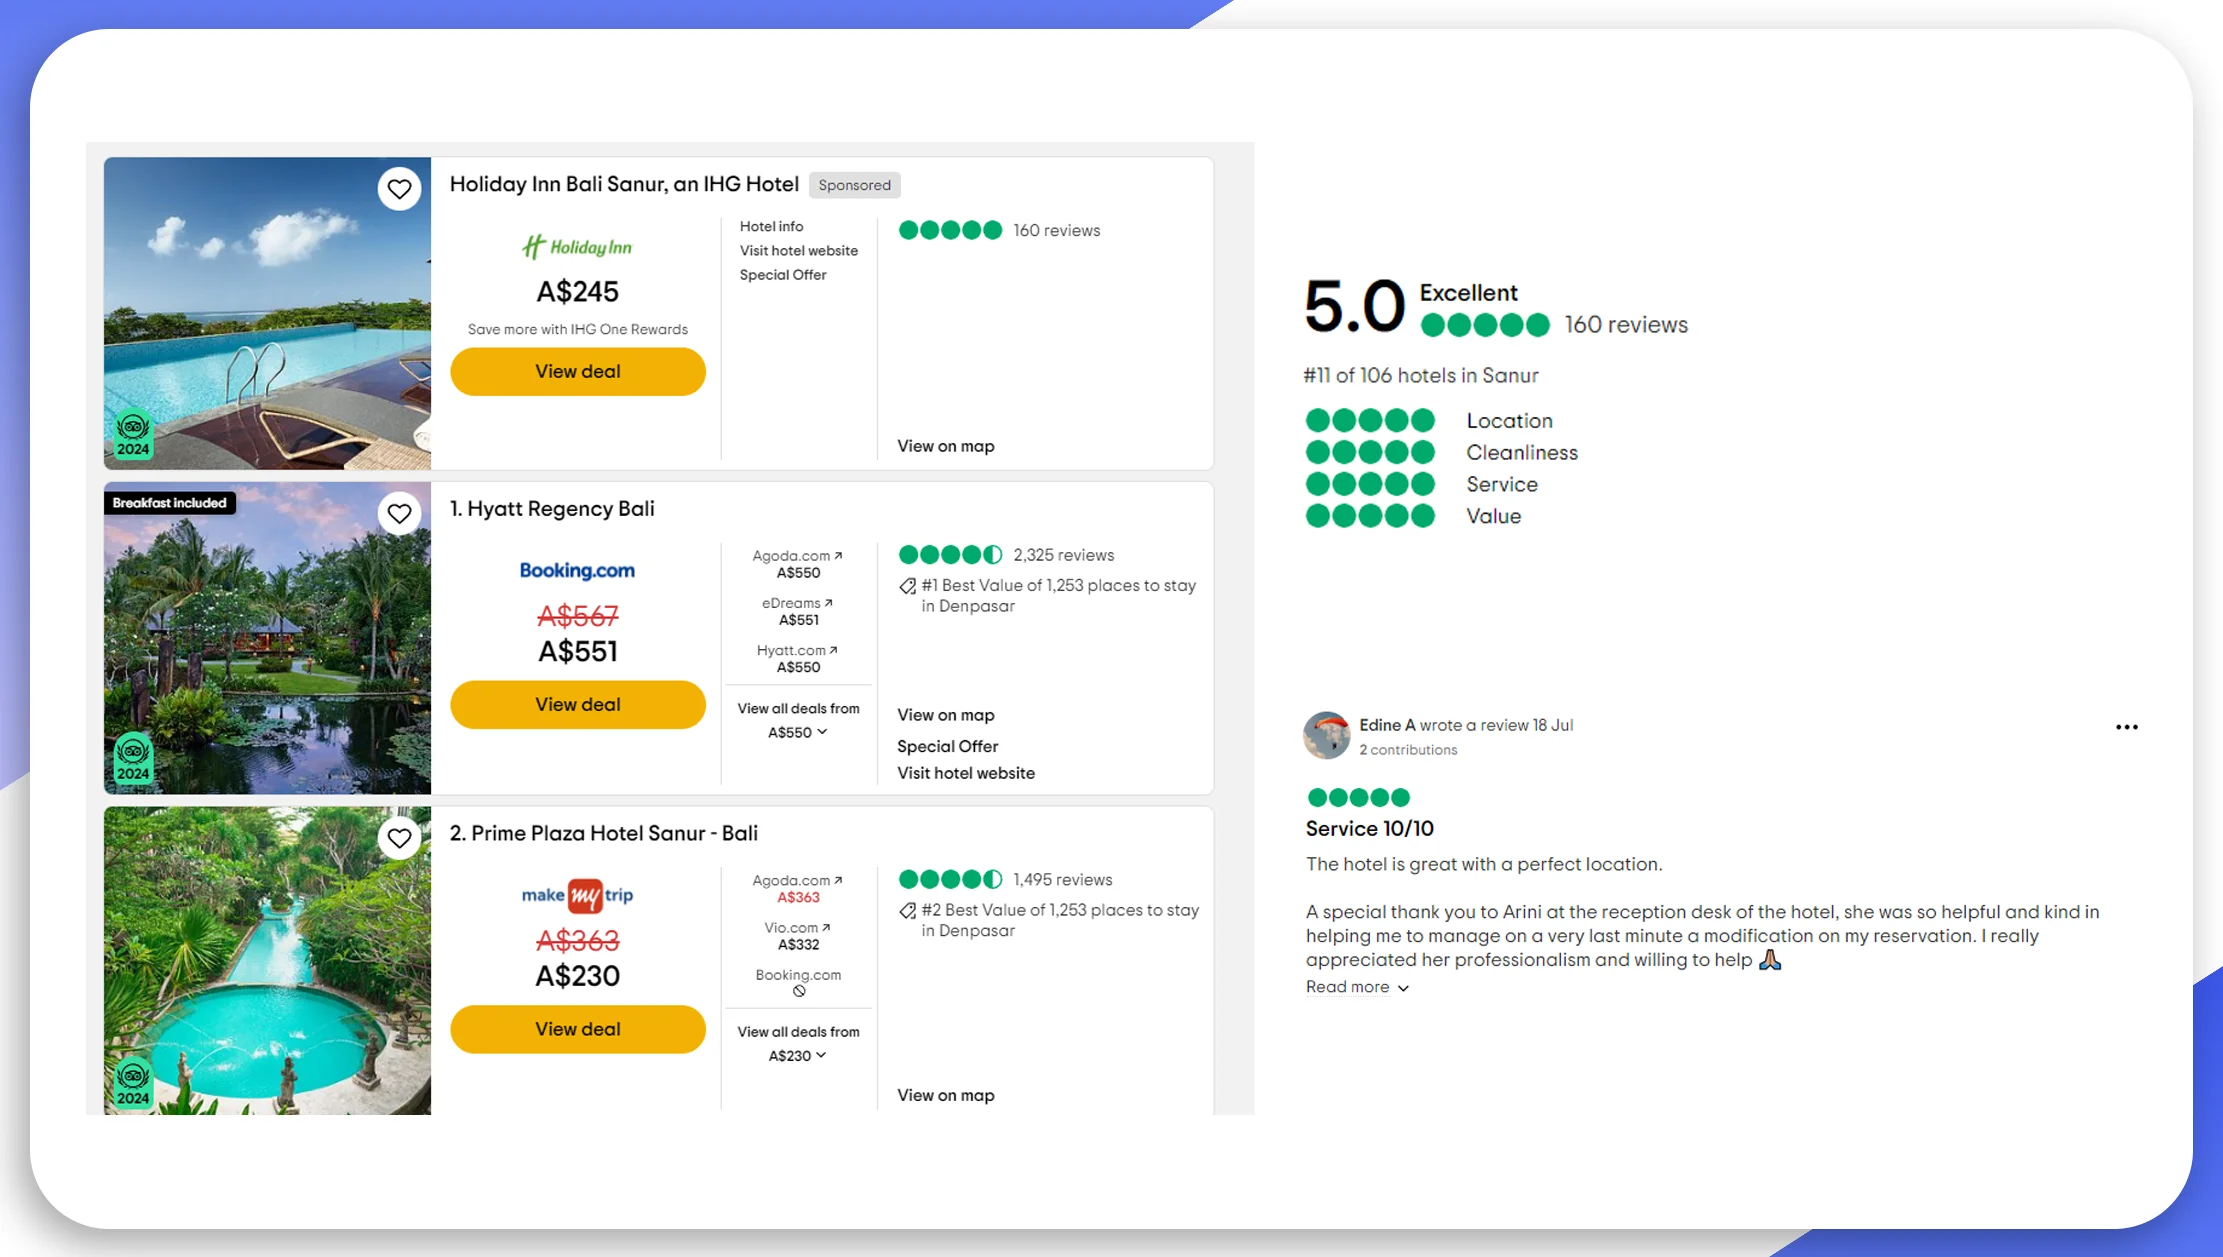
Task: Click #11 of 106 hotels in Sanur
Action: click(x=1420, y=376)
